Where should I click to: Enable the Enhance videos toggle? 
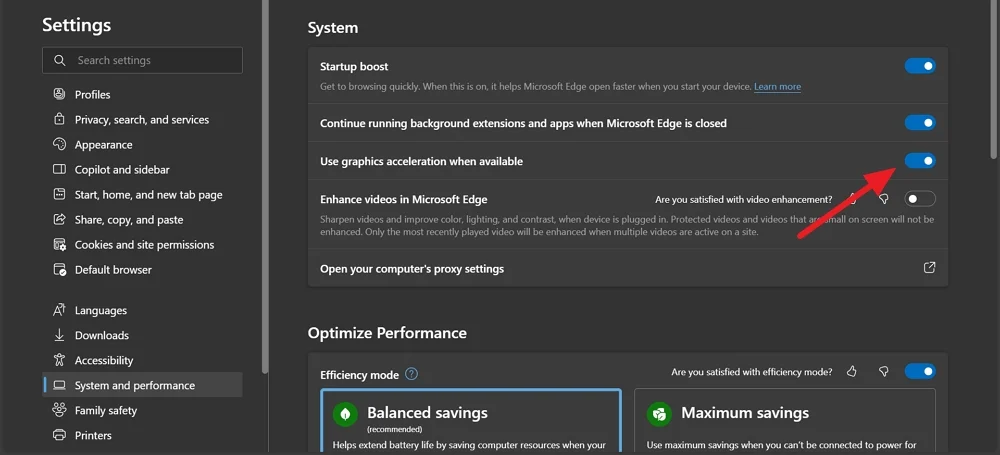click(x=920, y=199)
